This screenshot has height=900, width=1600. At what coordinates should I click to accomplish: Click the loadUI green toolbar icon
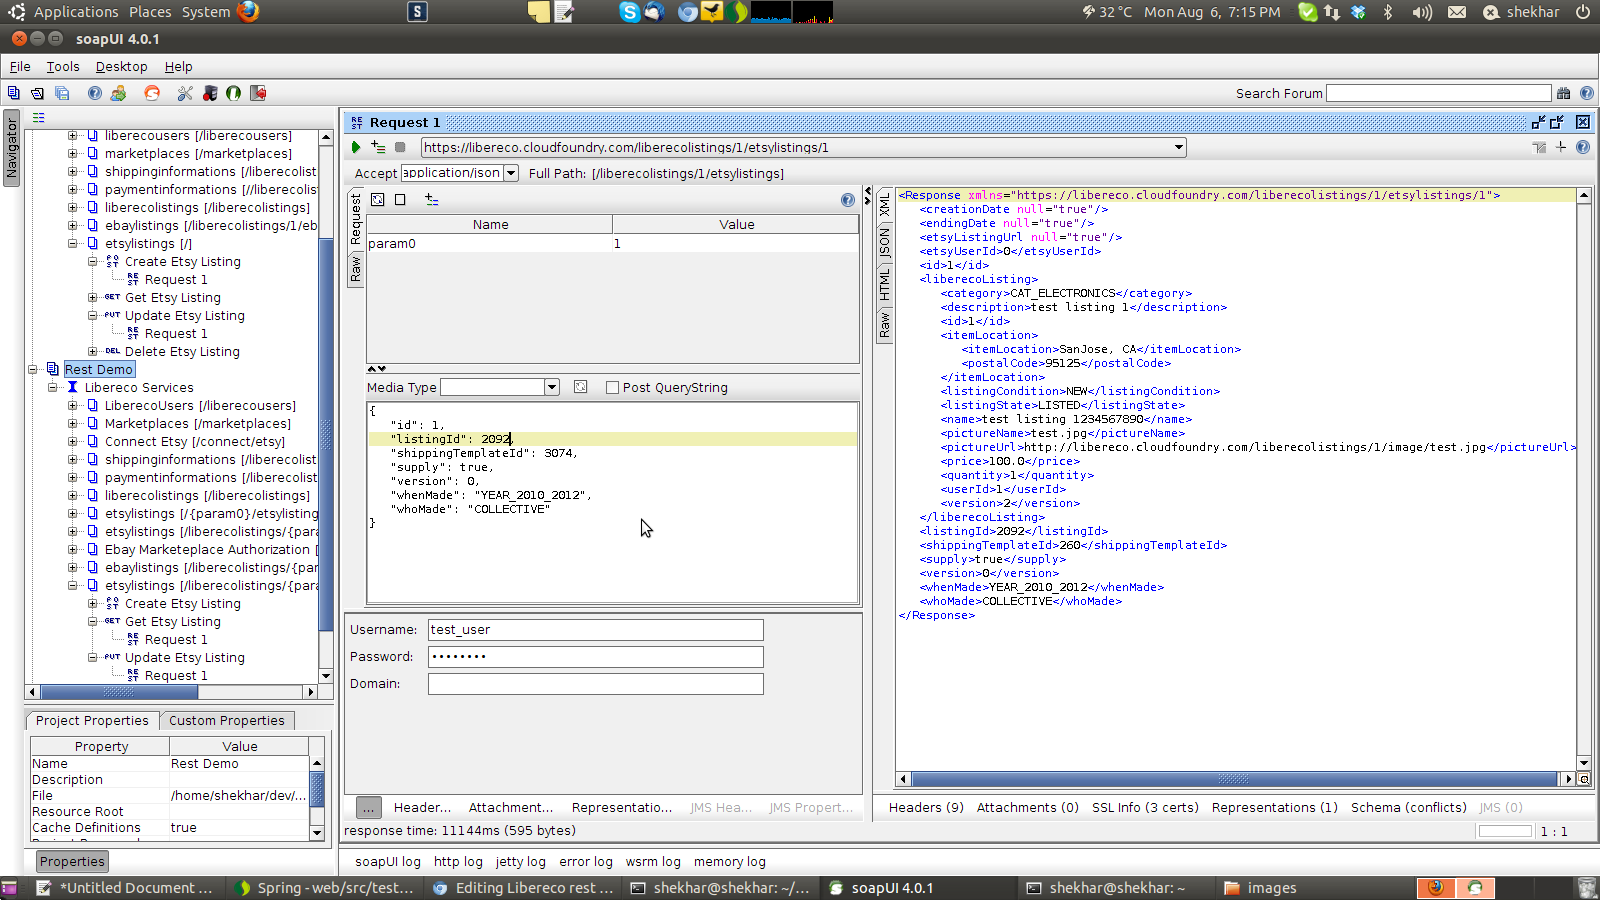(x=233, y=93)
